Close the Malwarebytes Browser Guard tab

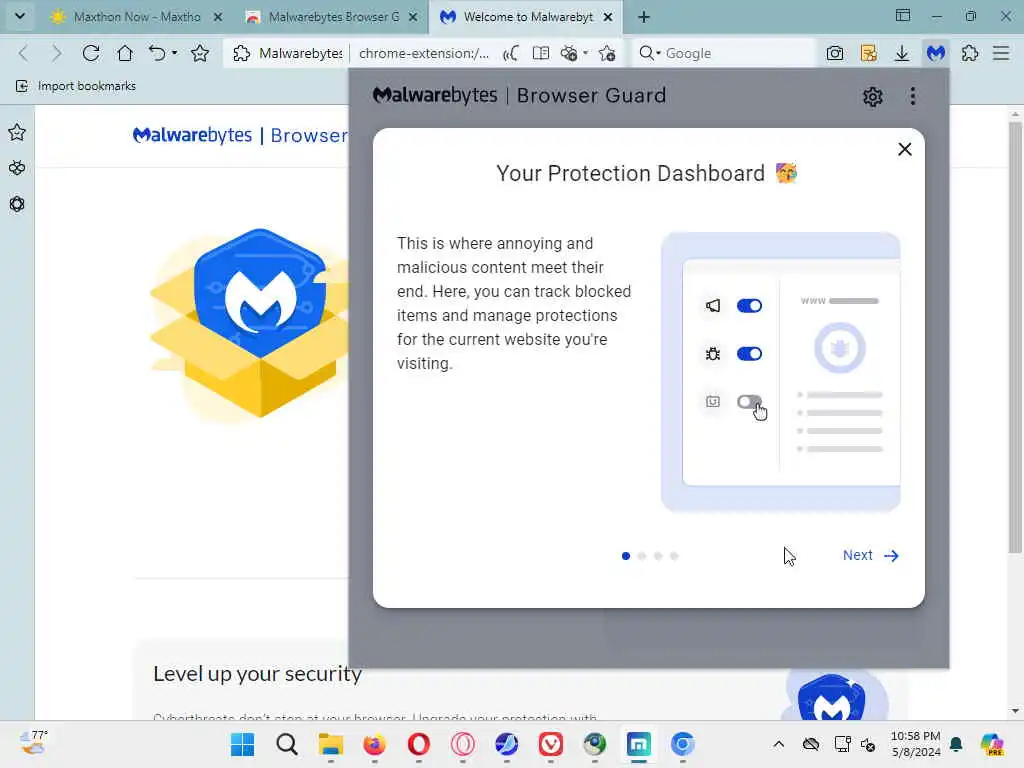(413, 17)
